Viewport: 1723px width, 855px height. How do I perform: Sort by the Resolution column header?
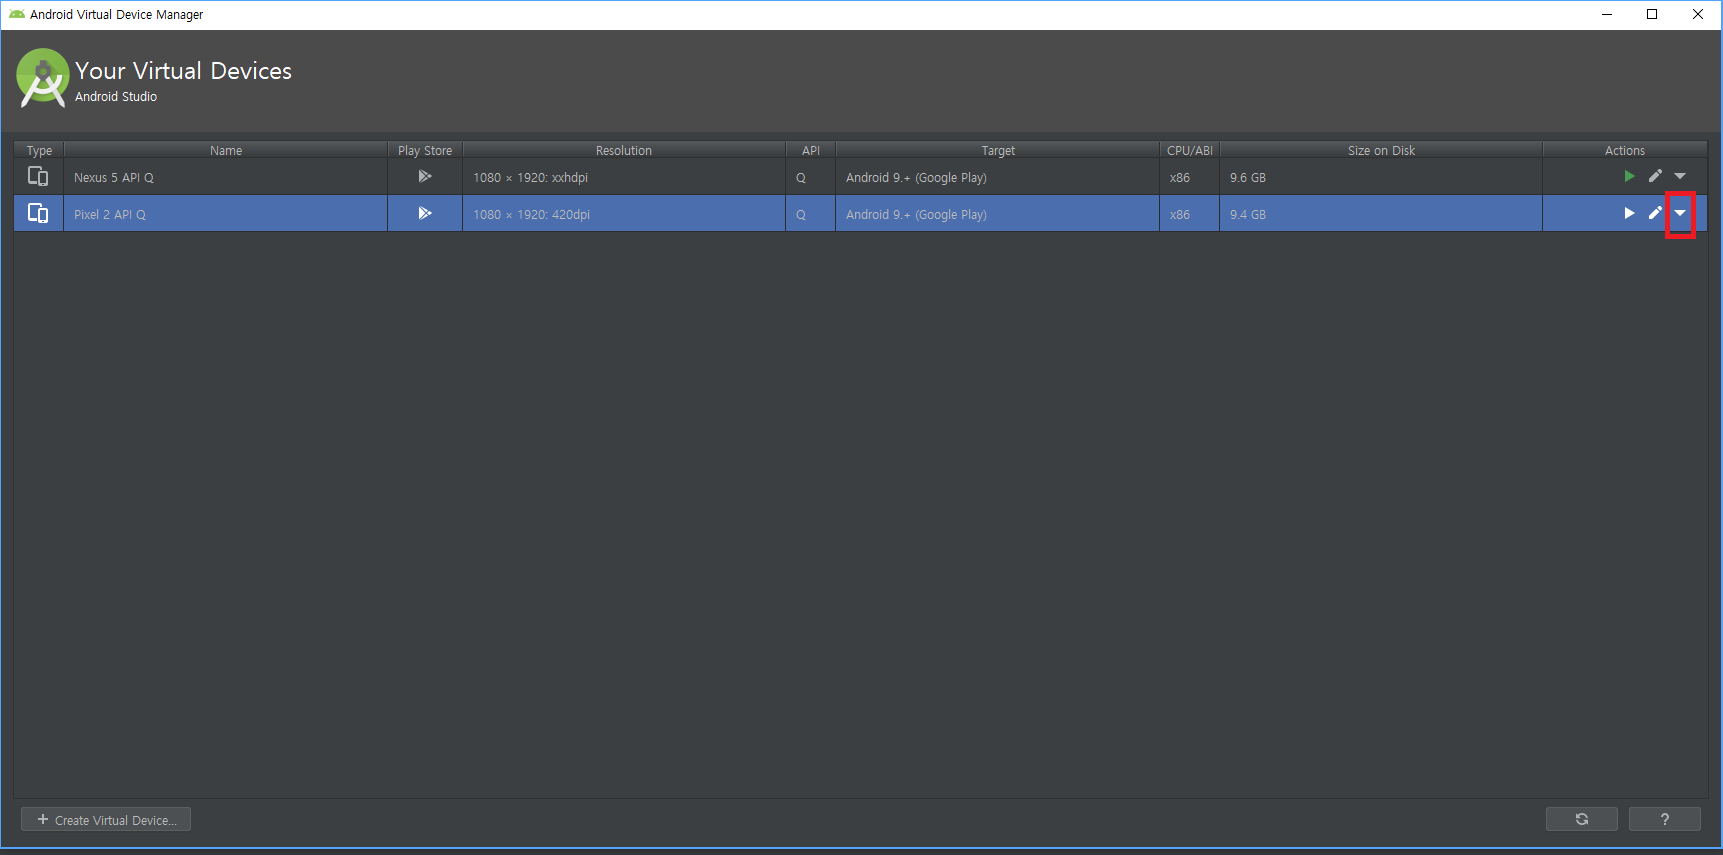624,150
